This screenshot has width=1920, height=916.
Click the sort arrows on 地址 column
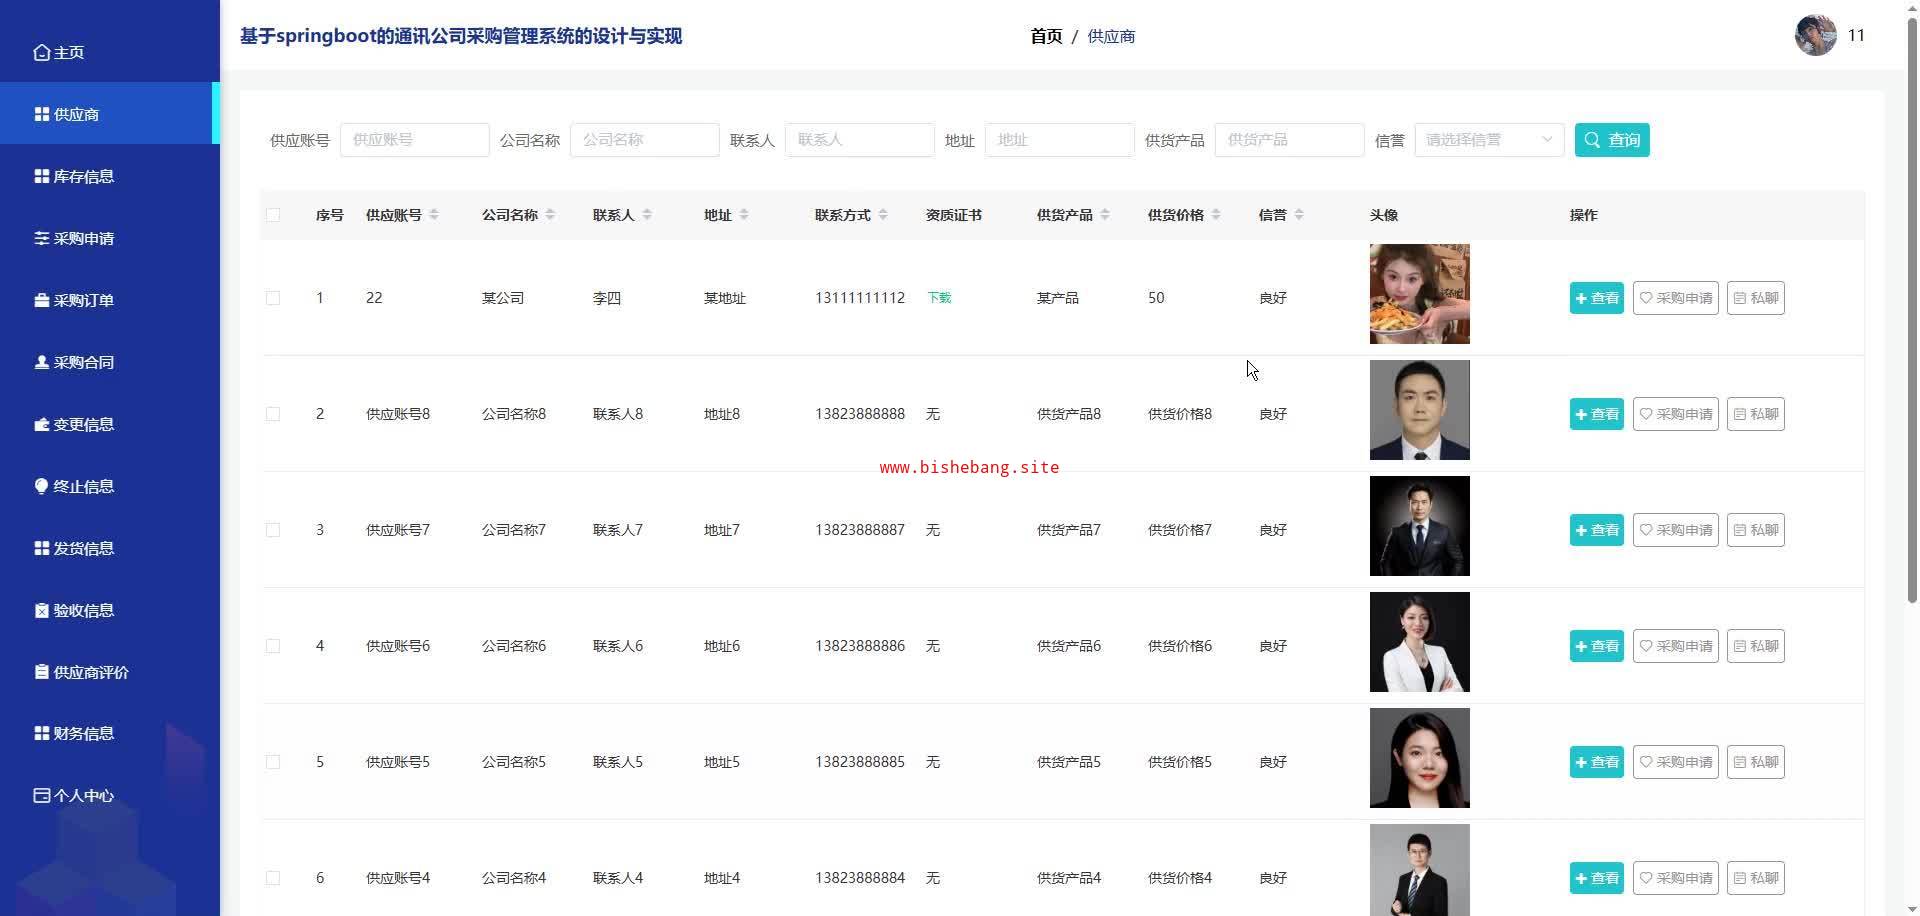[744, 215]
